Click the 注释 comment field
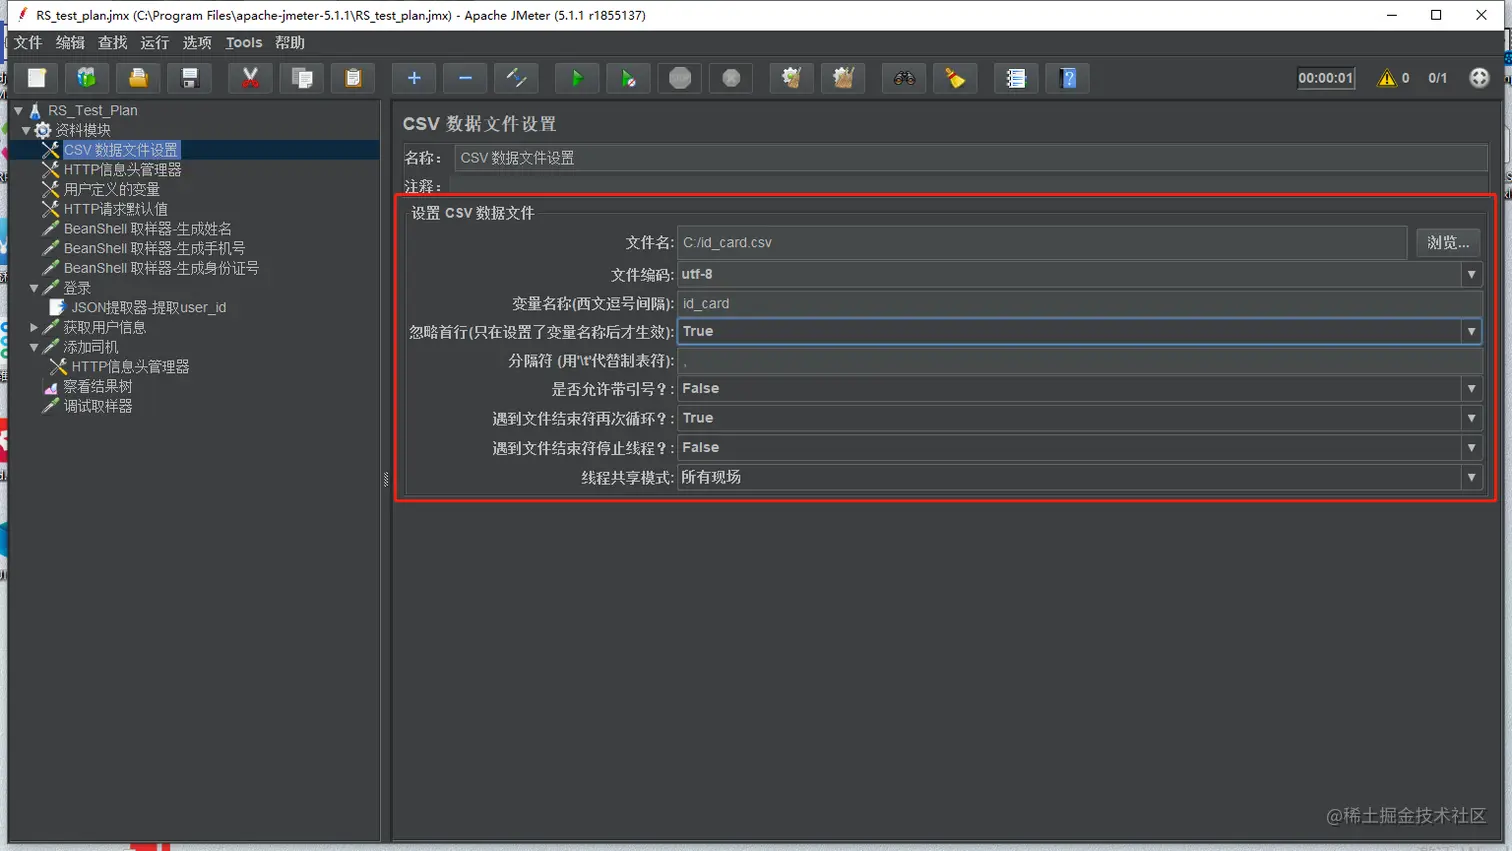1512x851 pixels. pyautogui.click(x=970, y=186)
